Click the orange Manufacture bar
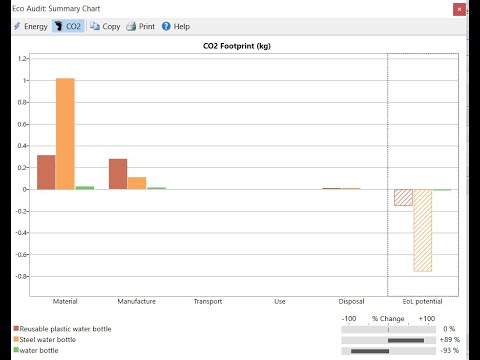This screenshot has height=360, width=480. coord(137,183)
